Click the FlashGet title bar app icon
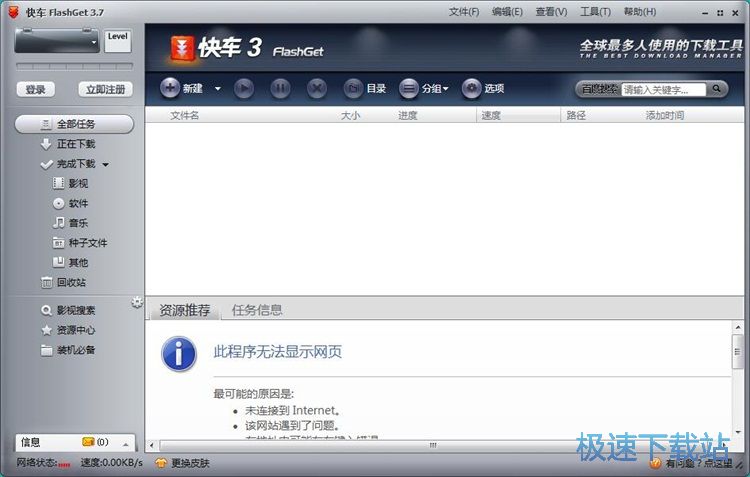Screen dimensions: 750x477 (x=13, y=12)
